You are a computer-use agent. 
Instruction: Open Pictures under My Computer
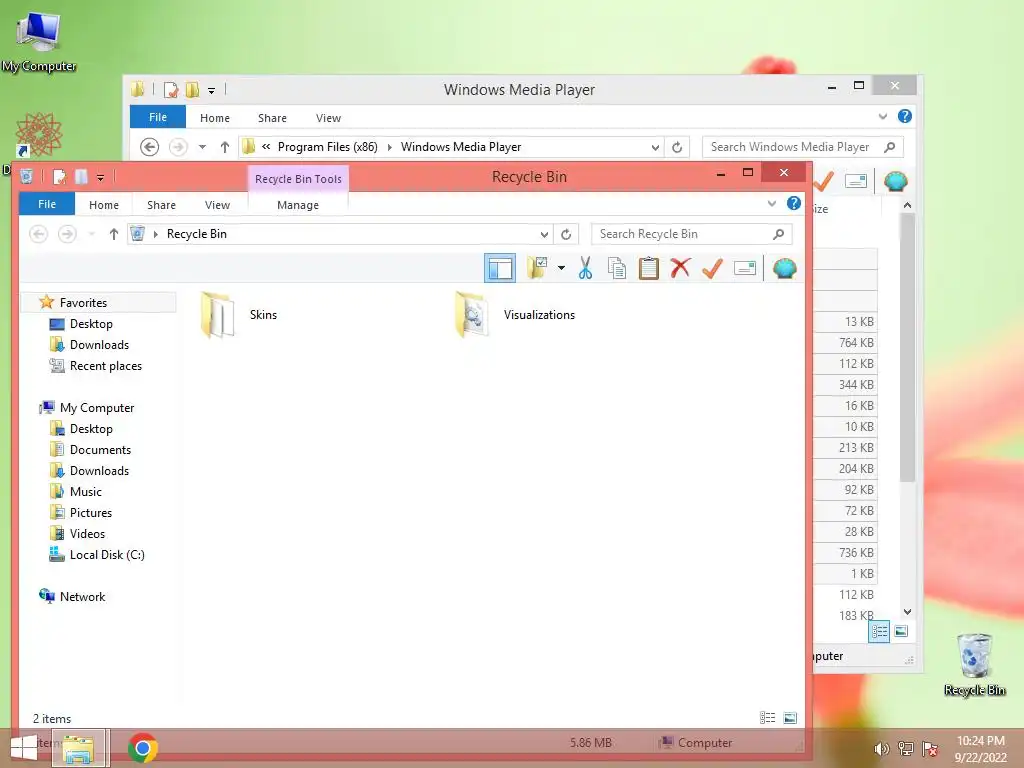91,513
